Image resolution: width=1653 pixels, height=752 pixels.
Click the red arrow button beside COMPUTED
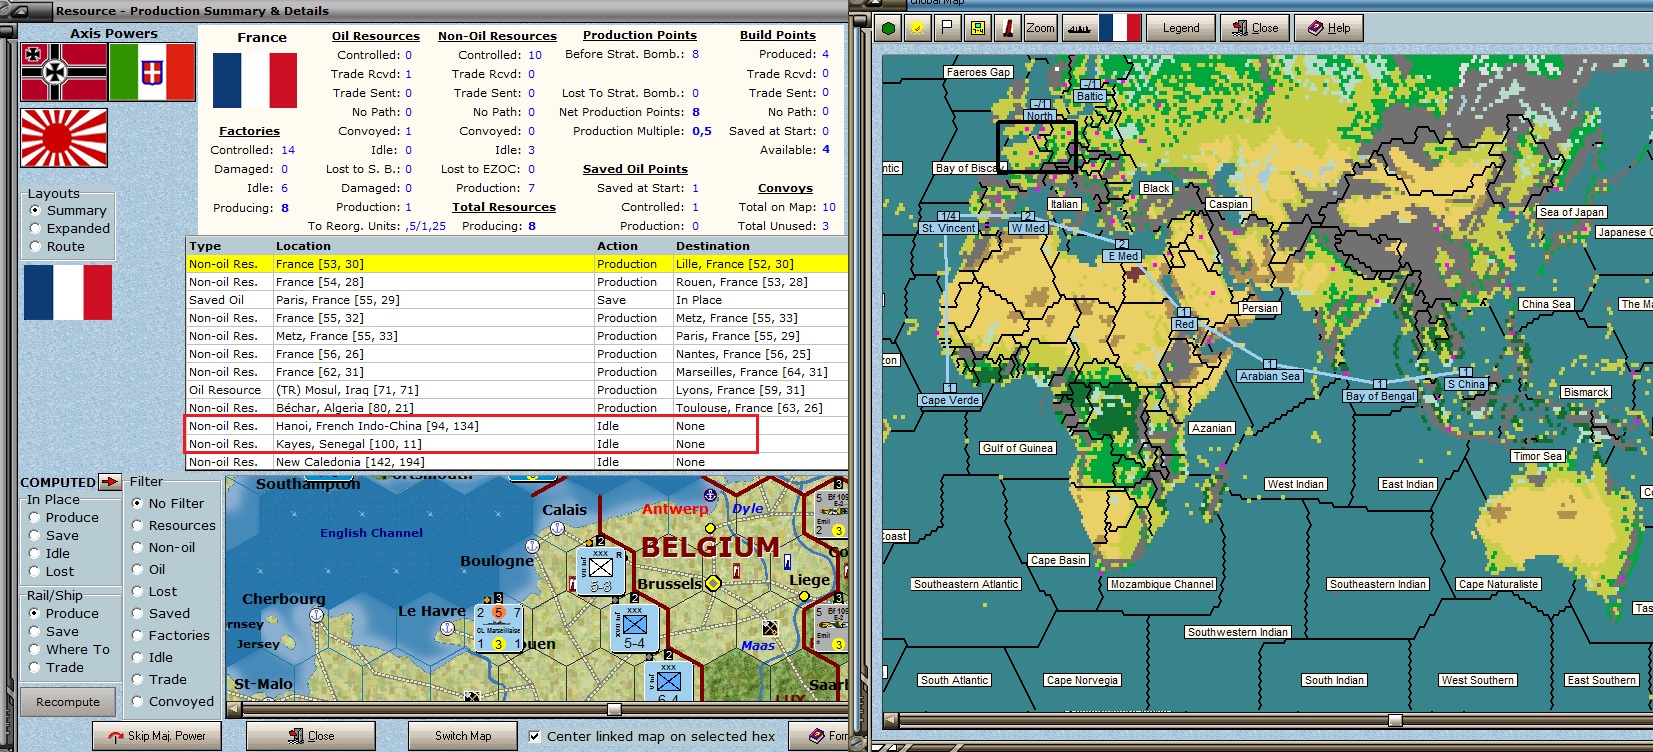point(110,482)
